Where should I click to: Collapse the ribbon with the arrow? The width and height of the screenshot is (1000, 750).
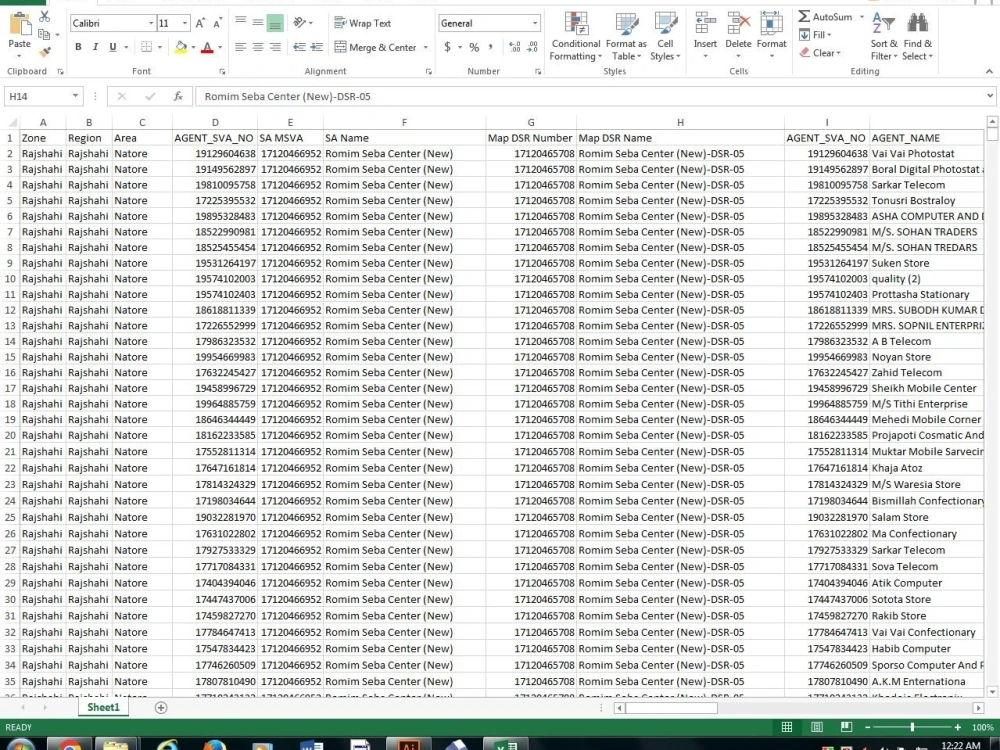[x=989, y=71]
